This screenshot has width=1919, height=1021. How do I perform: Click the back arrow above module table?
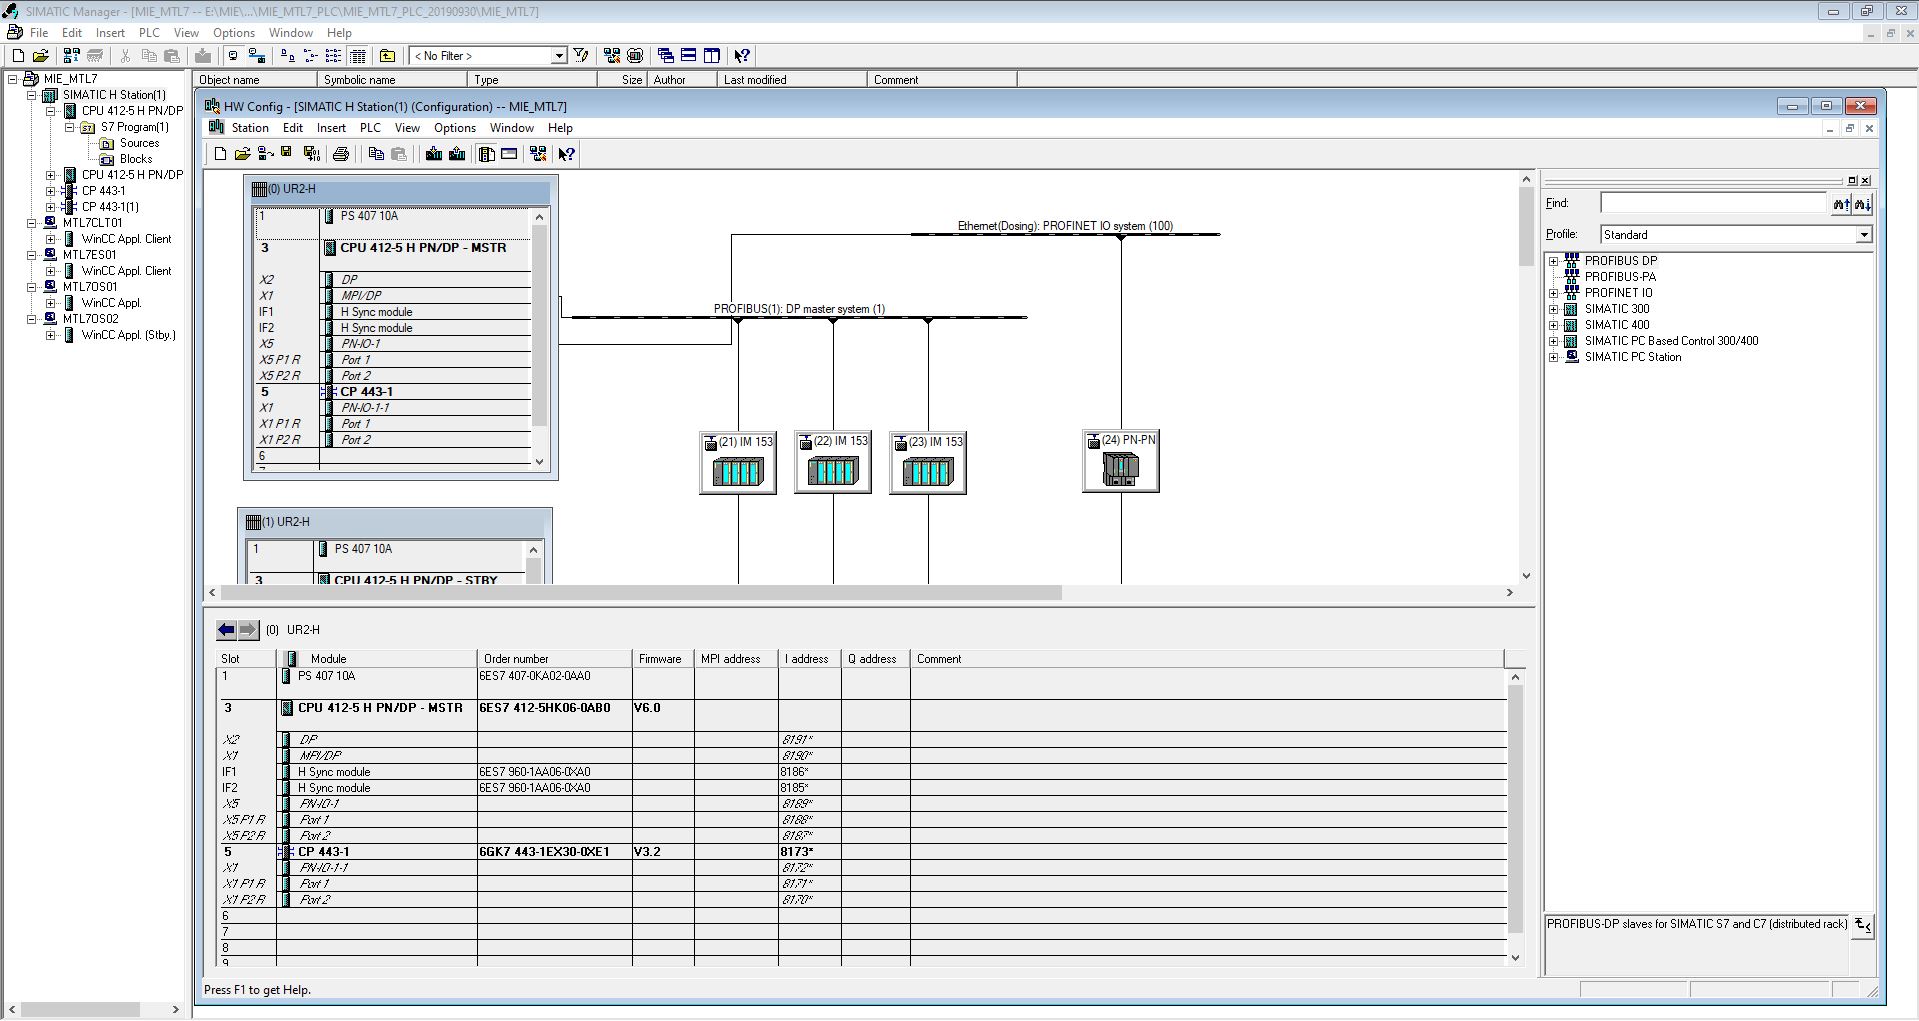pos(227,630)
